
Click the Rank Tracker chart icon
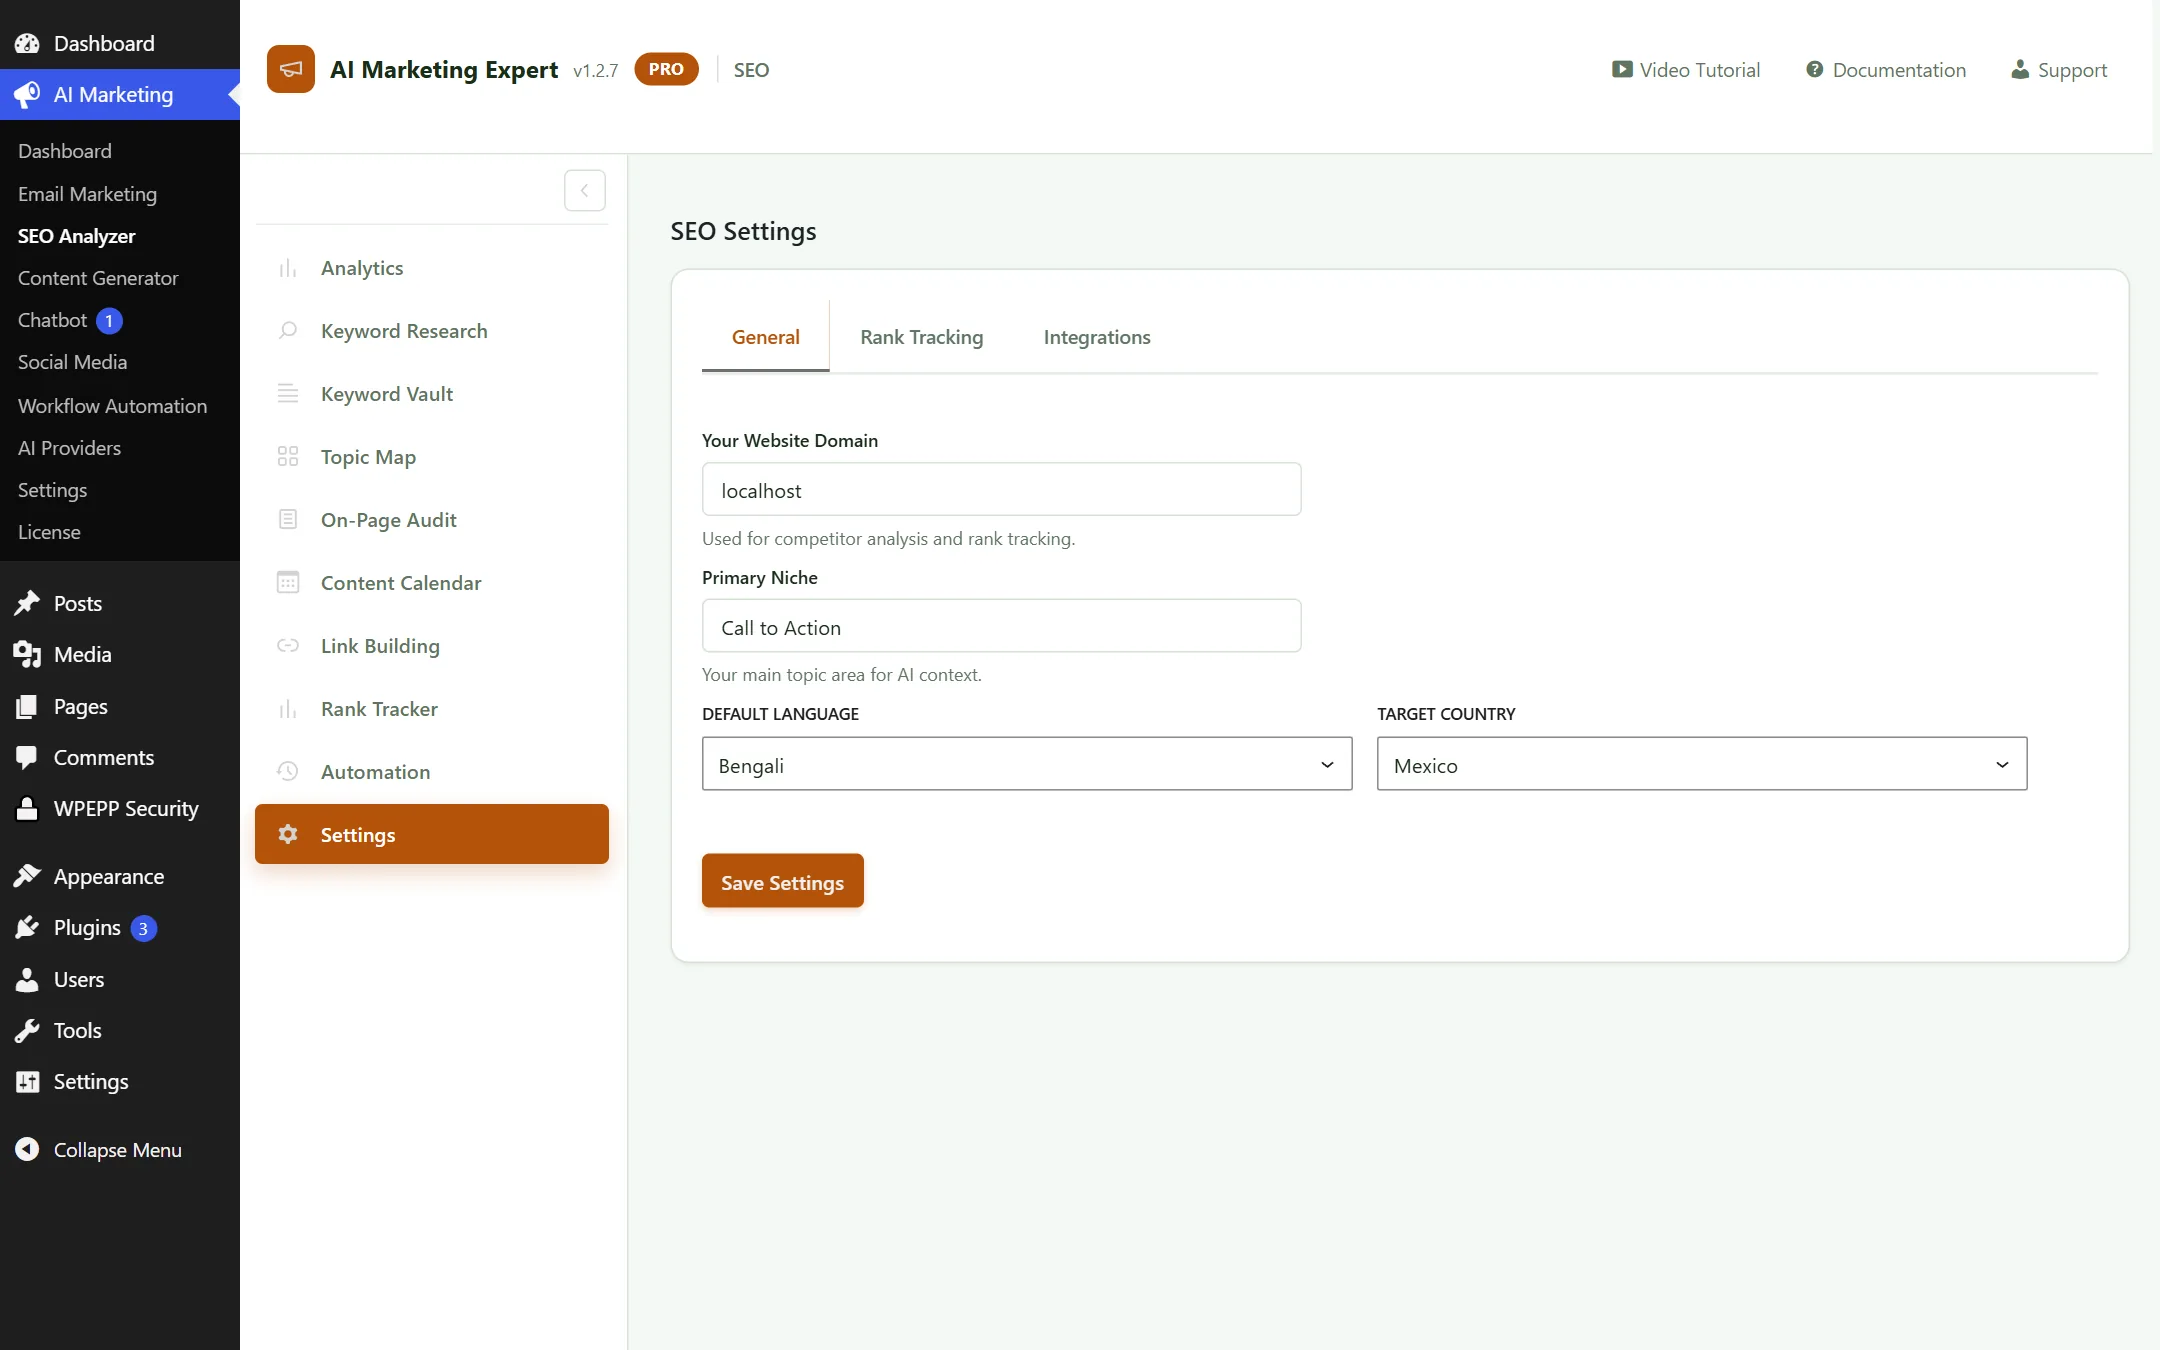pos(288,709)
